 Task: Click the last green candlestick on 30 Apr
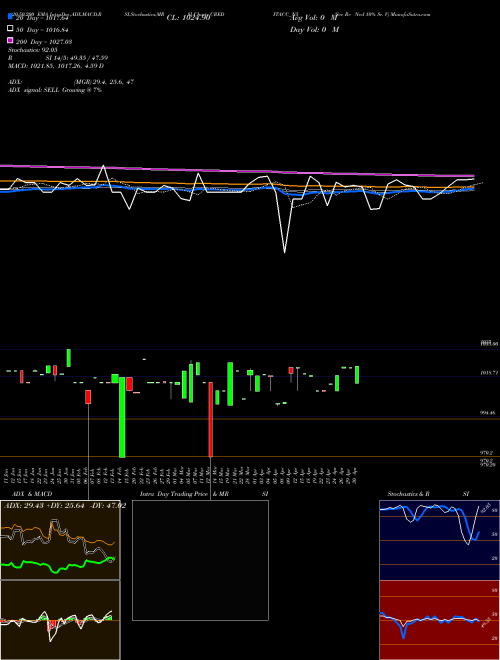357,375
